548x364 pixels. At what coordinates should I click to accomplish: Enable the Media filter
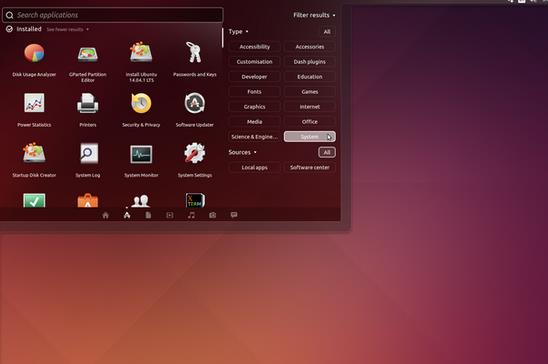[x=254, y=122]
